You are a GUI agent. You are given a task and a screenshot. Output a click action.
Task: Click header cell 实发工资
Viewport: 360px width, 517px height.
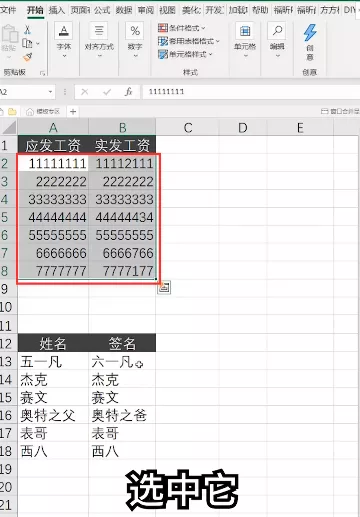pos(122,145)
